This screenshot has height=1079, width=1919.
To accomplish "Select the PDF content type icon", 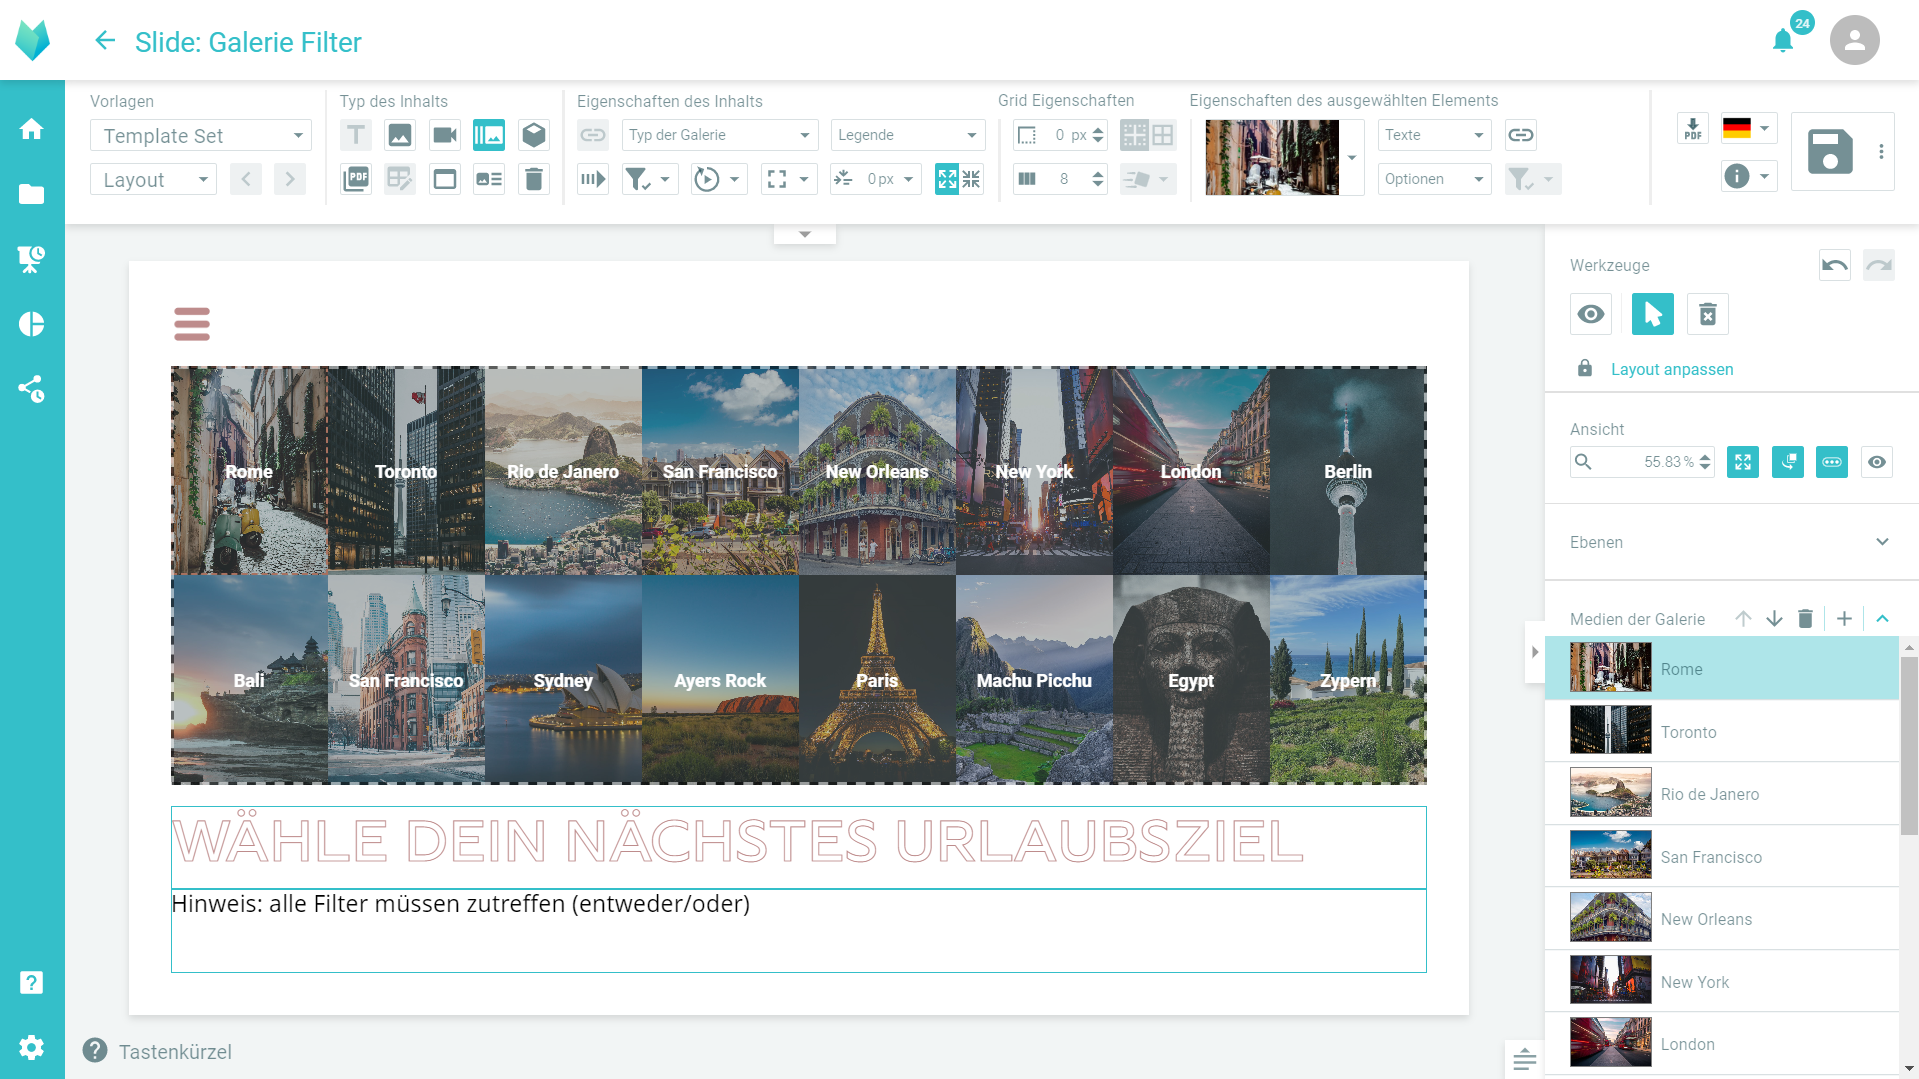I will pyautogui.click(x=356, y=179).
